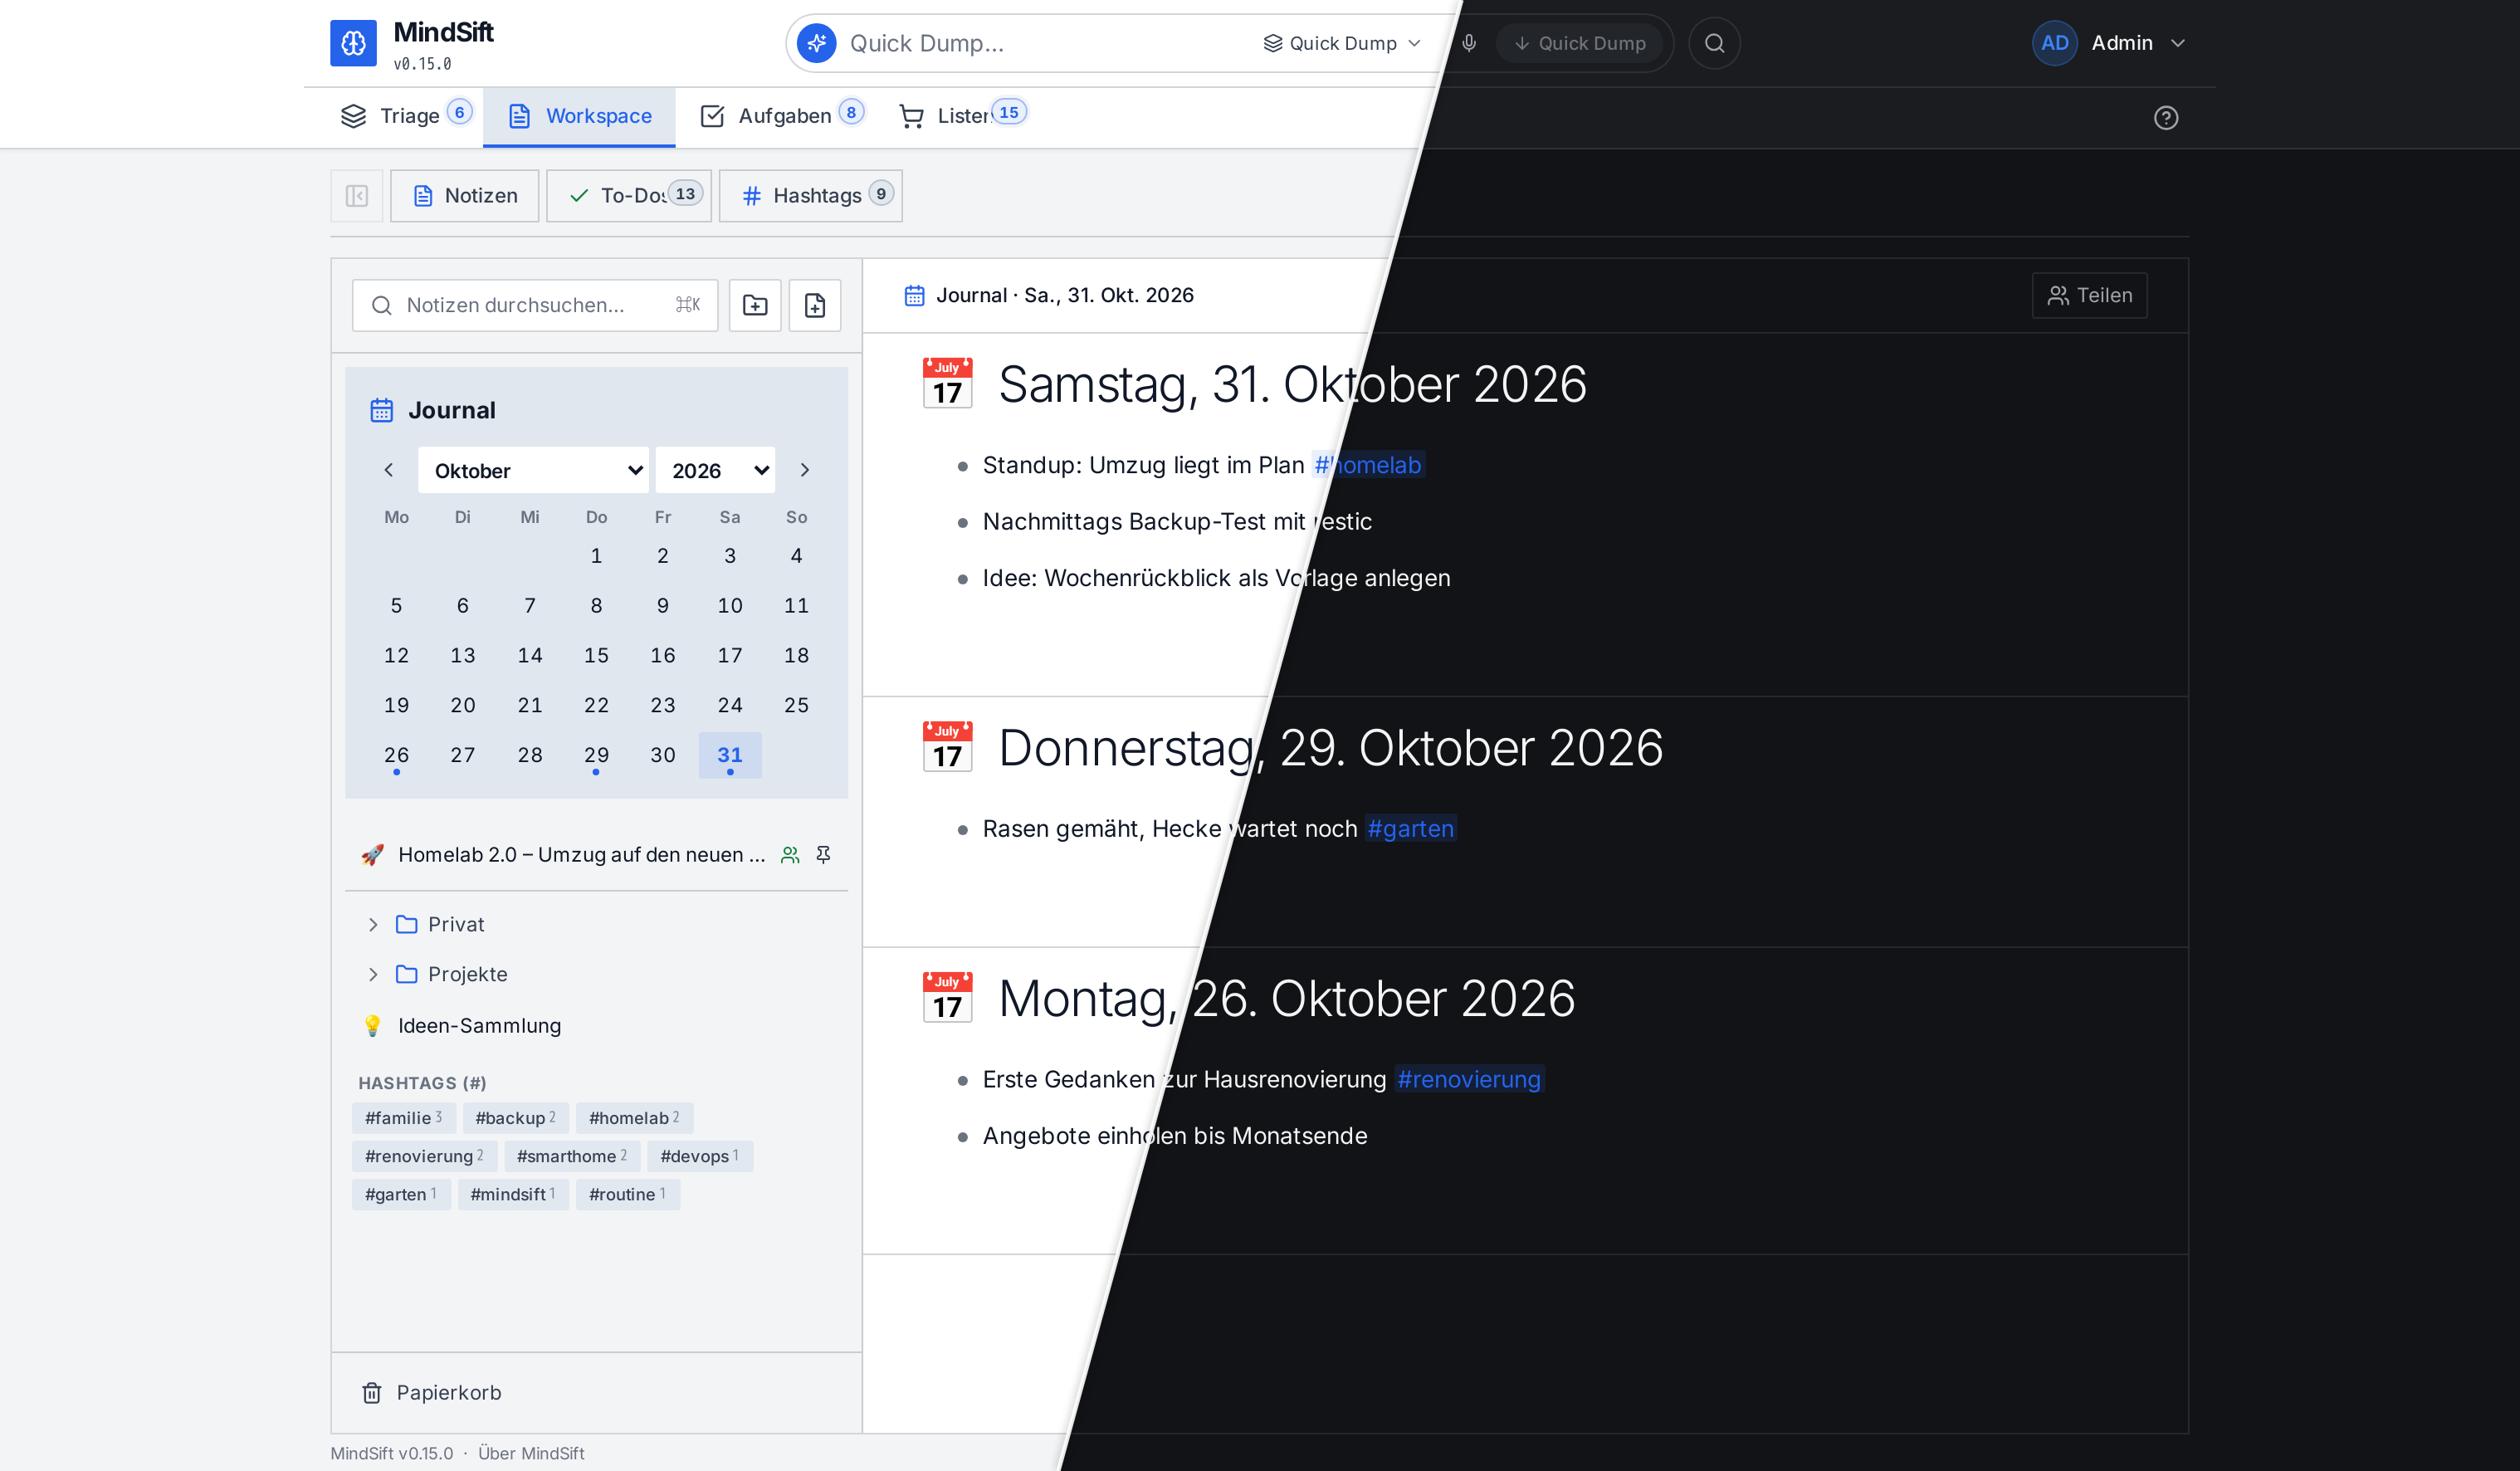Select day 29 in the calendar
2520x1471 pixels.
click(x=596, y=755)
